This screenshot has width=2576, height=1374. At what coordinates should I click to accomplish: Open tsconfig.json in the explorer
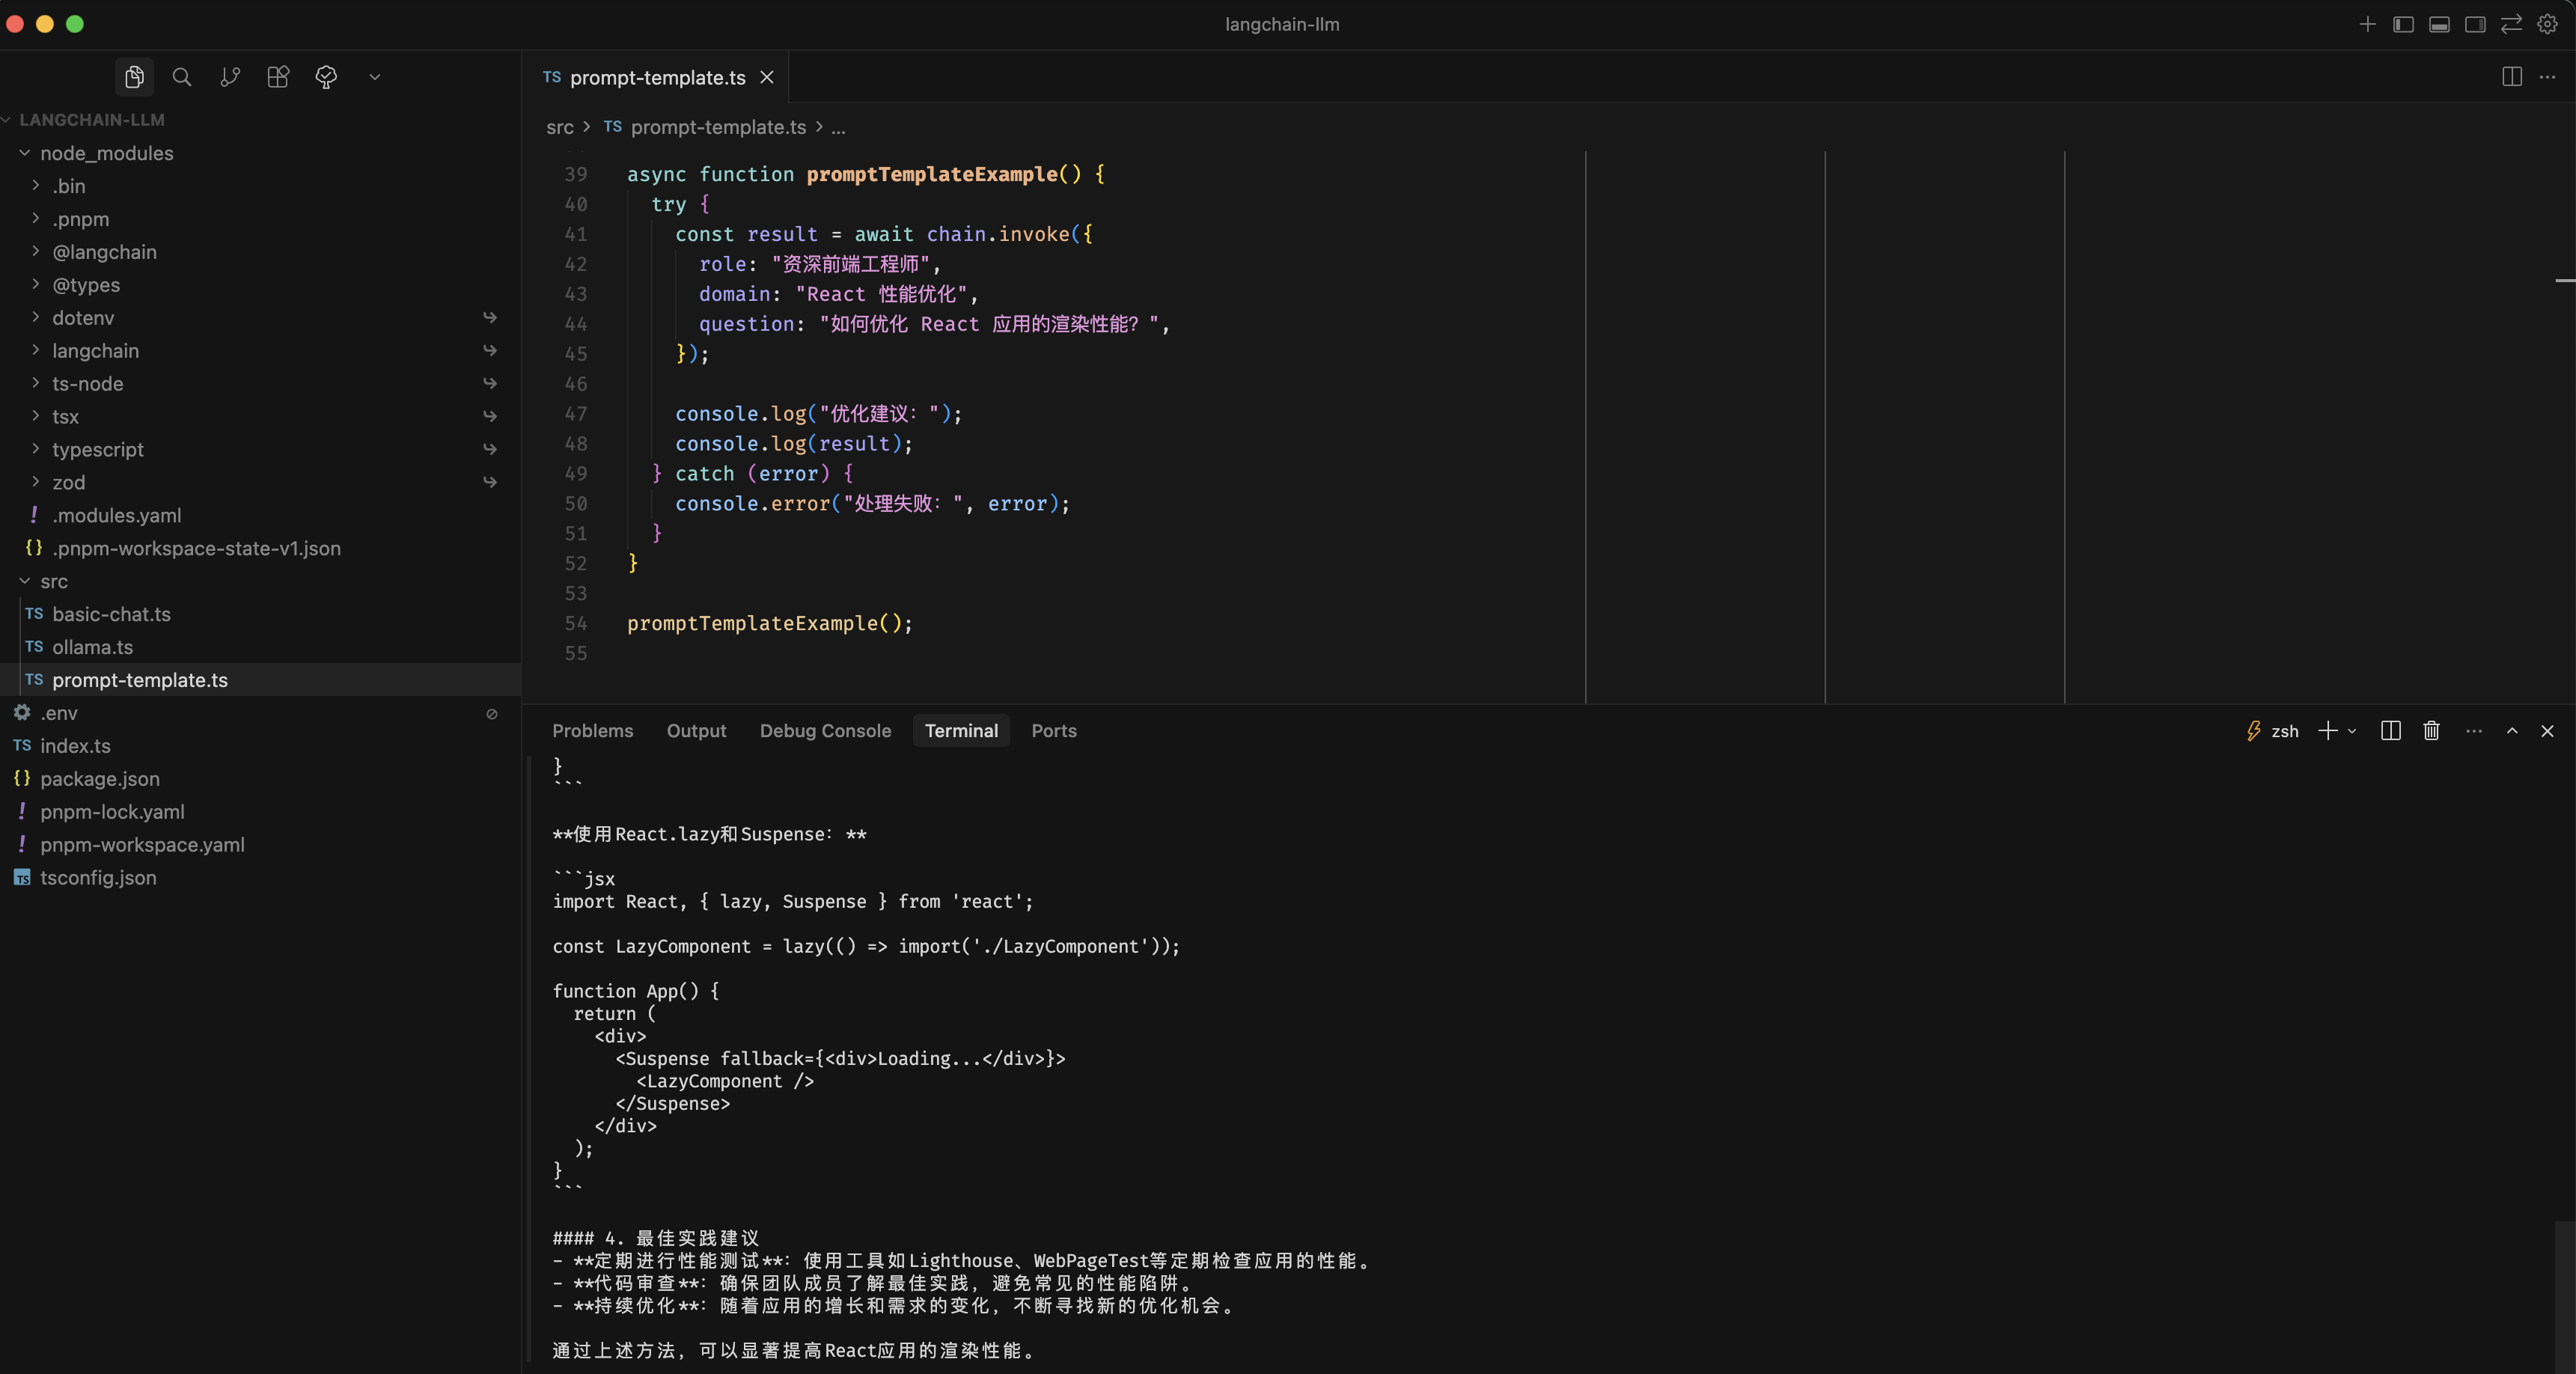click(x=260, y=878)
